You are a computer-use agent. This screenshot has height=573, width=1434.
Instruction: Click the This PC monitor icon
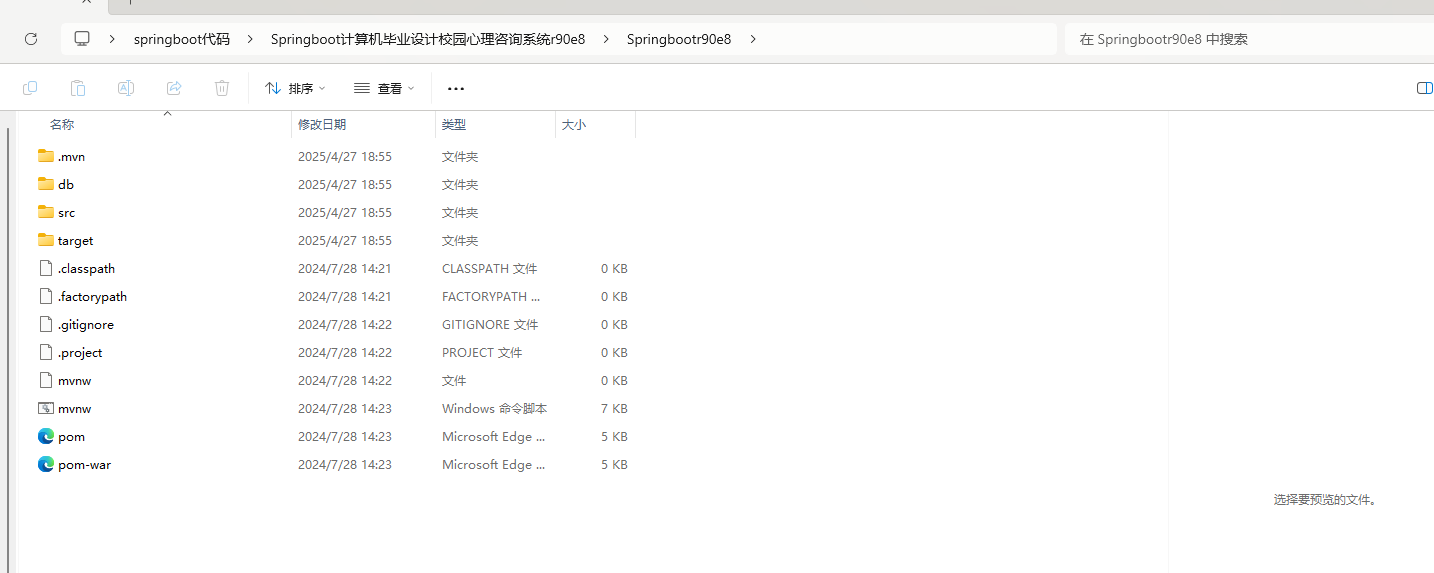pos(82,39)
